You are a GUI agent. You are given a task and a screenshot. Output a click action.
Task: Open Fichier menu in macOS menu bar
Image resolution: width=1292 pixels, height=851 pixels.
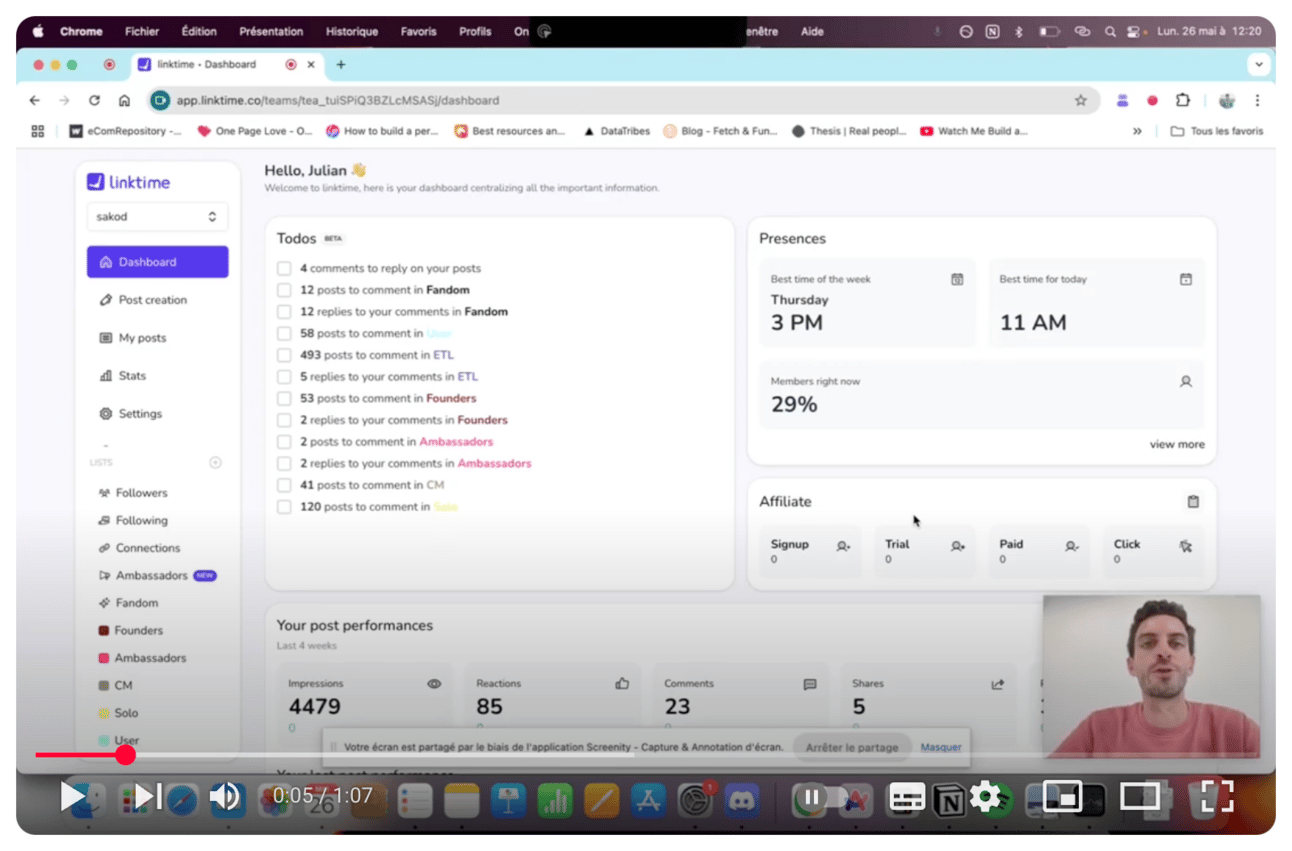142,32
